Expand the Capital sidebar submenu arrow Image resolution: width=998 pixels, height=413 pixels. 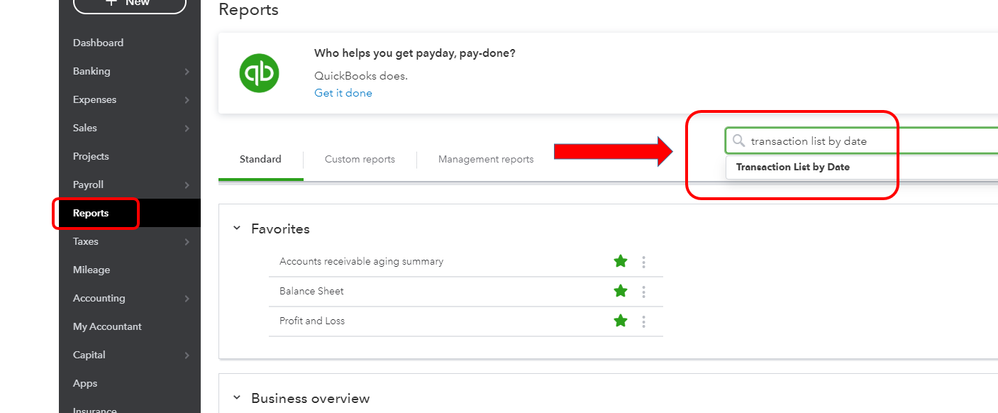pos(186,355)
